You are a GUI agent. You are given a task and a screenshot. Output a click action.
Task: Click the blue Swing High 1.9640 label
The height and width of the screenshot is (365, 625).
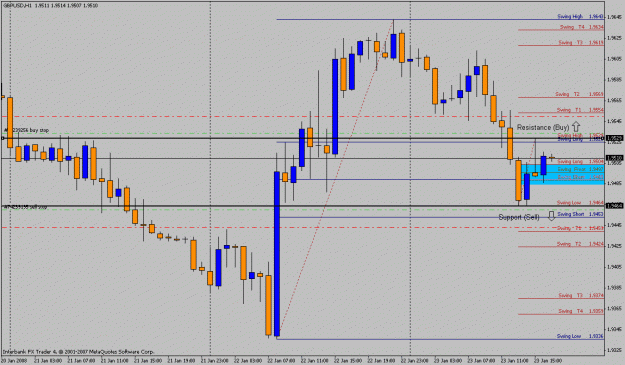pos(580,17)
